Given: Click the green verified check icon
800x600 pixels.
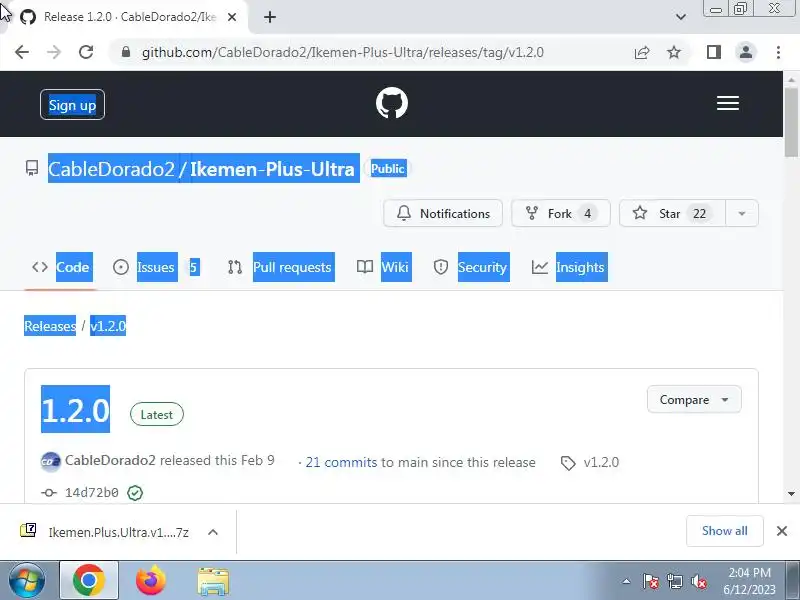Looking at the screenshot, I should [x=135, y=492].
